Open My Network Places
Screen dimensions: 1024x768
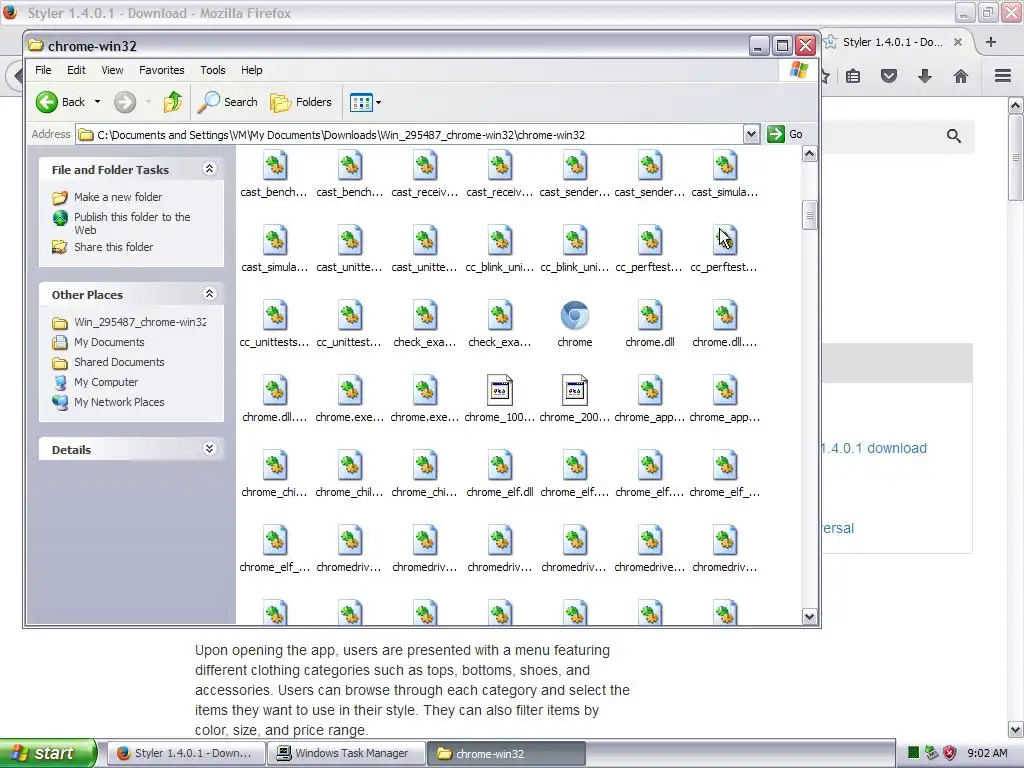[x=119, y=402]
